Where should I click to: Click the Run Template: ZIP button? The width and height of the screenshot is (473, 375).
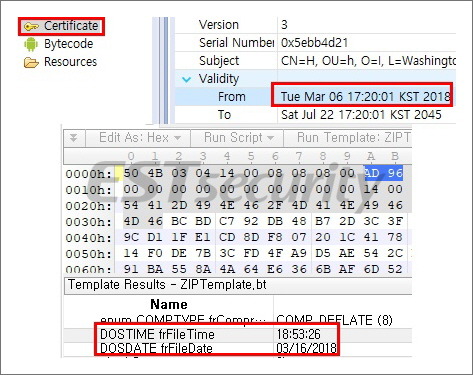pyautogui.click(x=353, y=138)
